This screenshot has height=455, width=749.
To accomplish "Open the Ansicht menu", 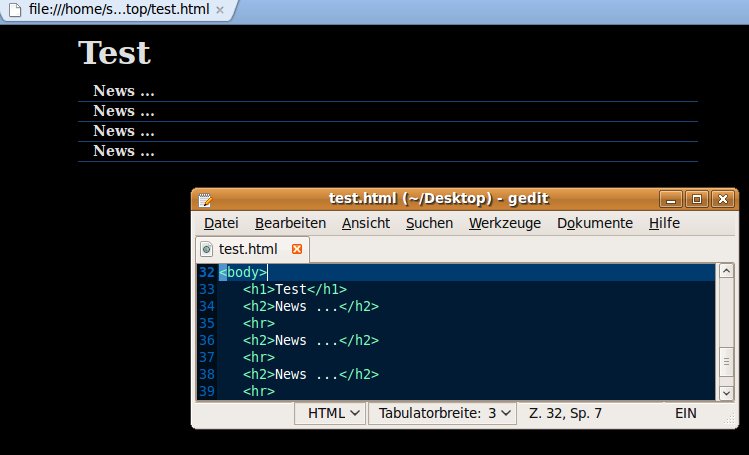I will [366, 223].
